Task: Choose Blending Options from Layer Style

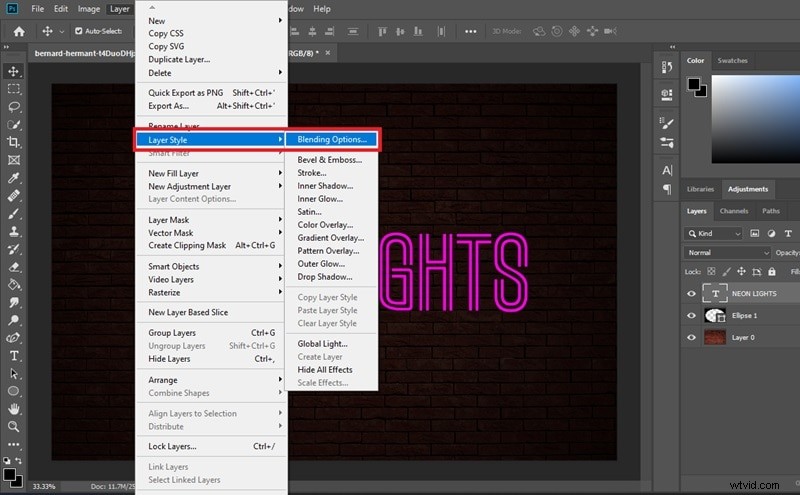Action: pos(332,139)
